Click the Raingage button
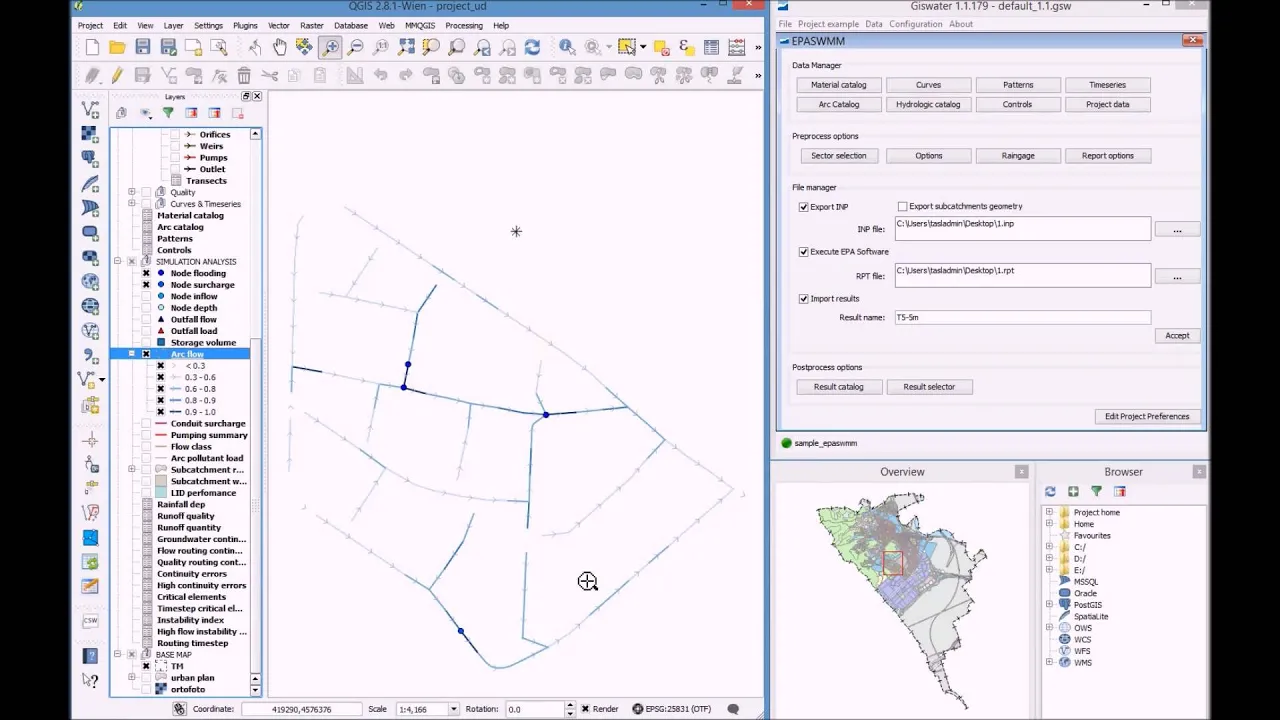The width and height of the screenshot is (1280, 720). point(1018,156)
